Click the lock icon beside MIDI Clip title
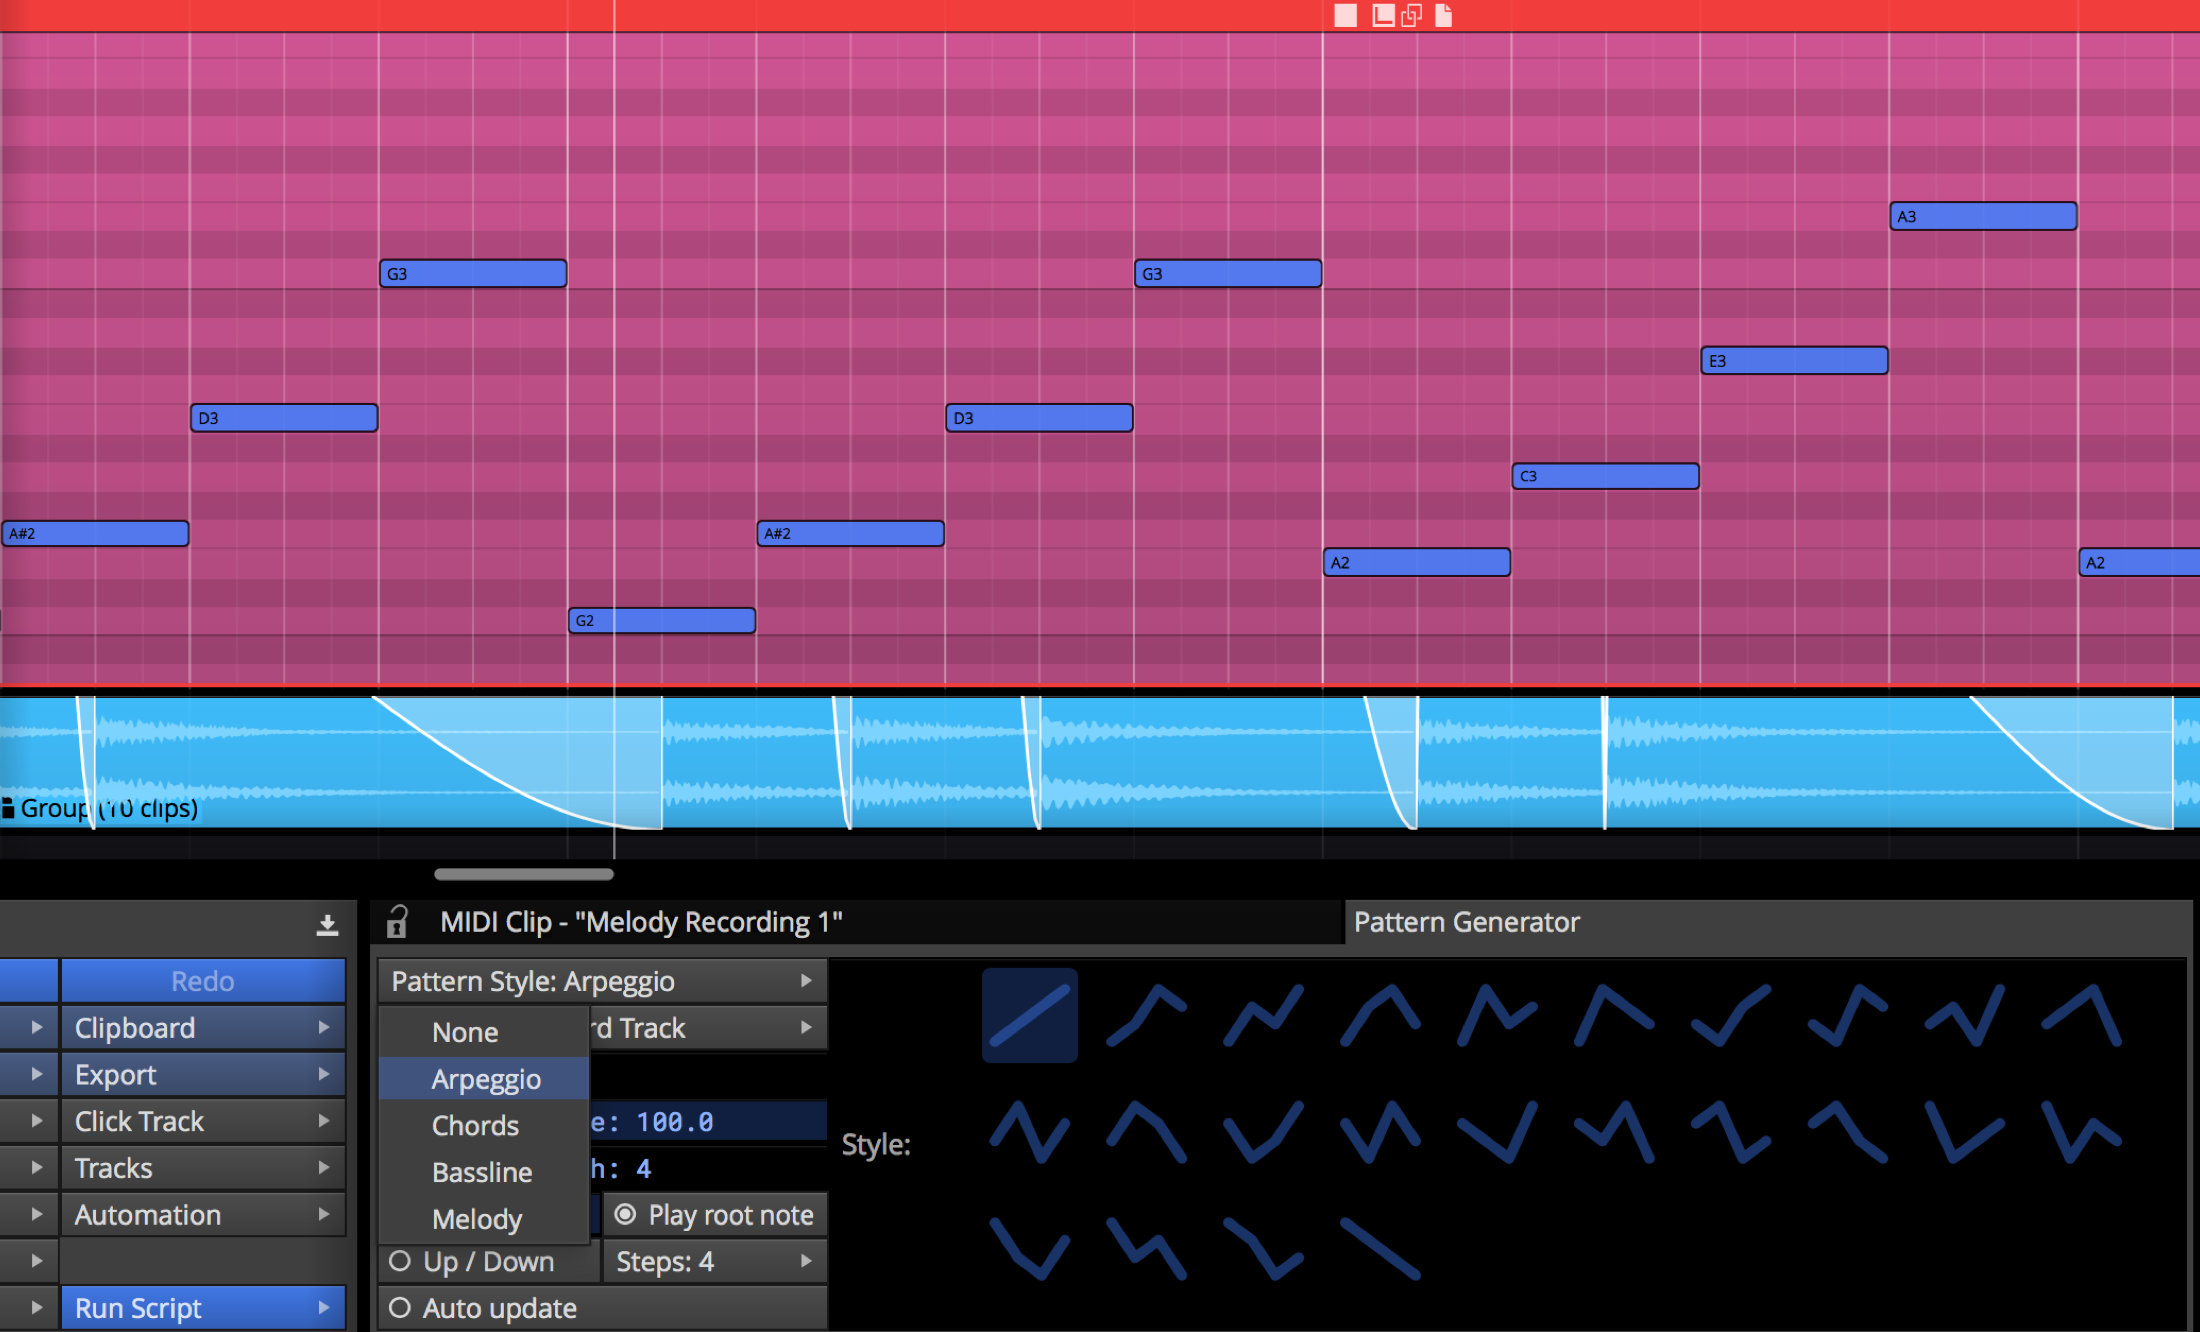The width and height of the screenshot is (2200, 1332). [397, 921]
